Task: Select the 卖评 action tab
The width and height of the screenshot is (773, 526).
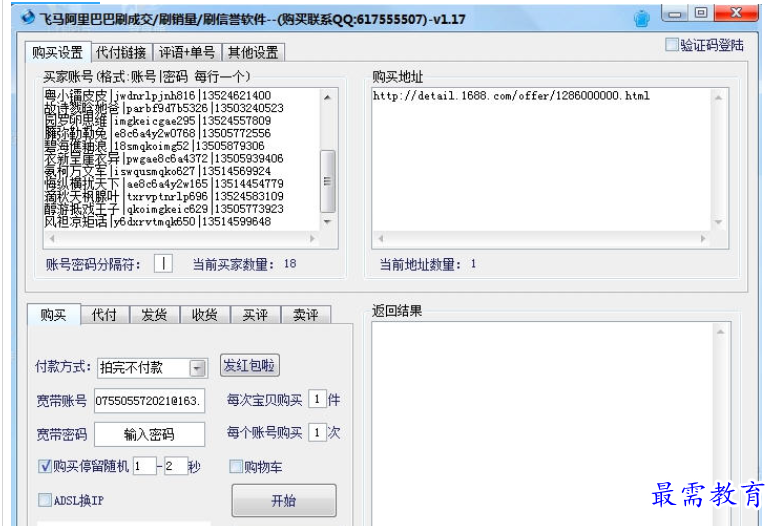Action: click(x=305, y=315)
